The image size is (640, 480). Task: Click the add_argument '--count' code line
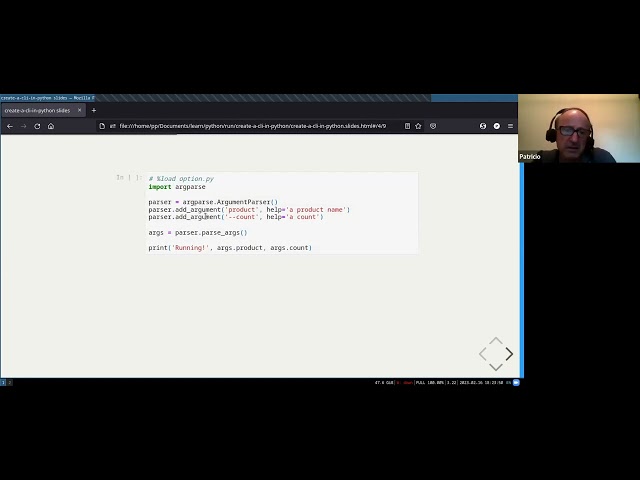(236, 217)
